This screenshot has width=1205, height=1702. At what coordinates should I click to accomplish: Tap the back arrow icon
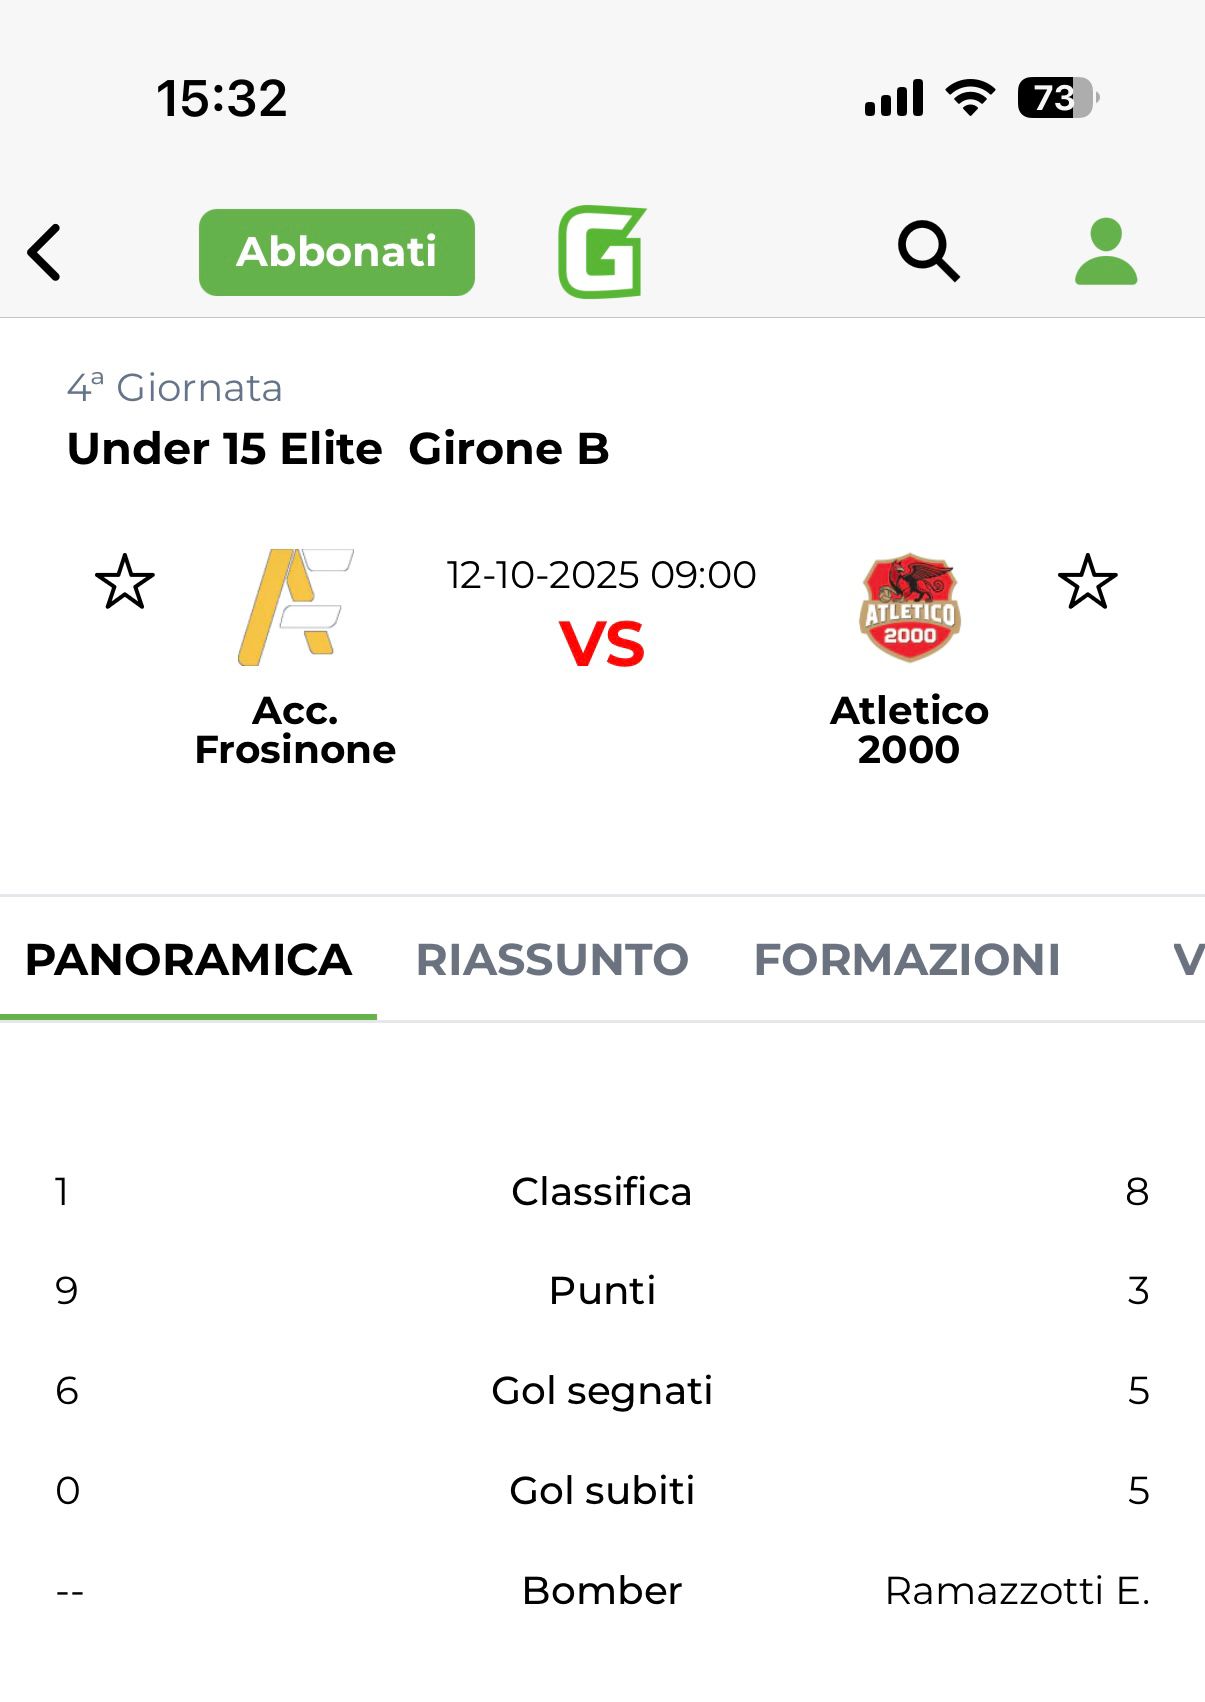[x=45, y=252]
